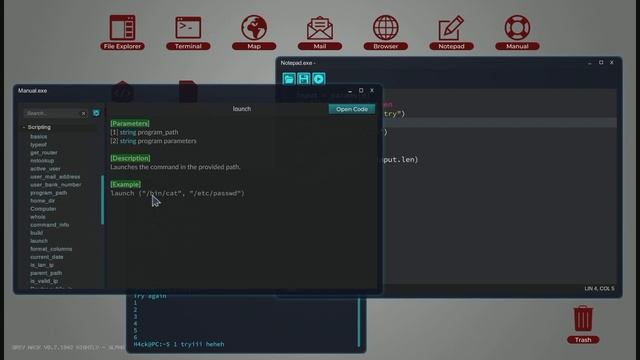640x360 pixels.
Task: Click the Open Code button
Action: 352,109
